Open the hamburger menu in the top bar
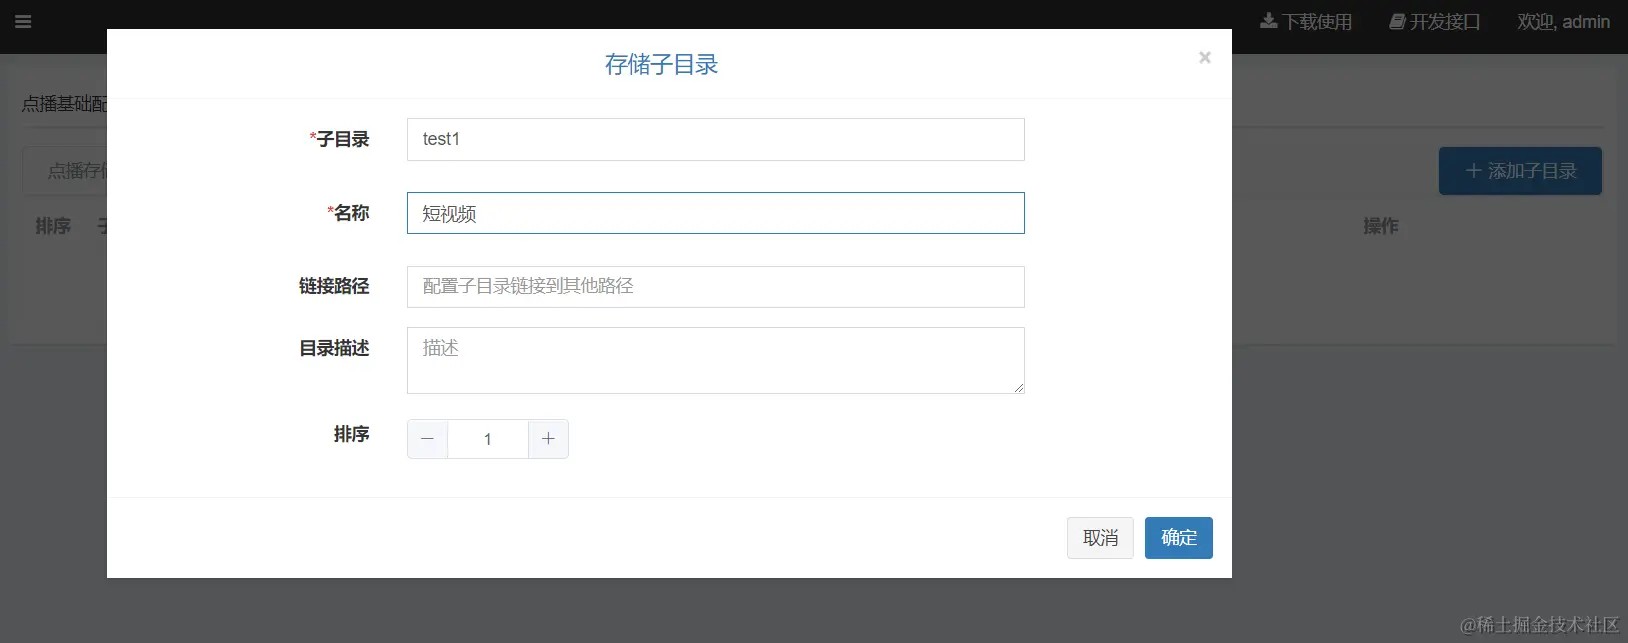 click(23, 21)
